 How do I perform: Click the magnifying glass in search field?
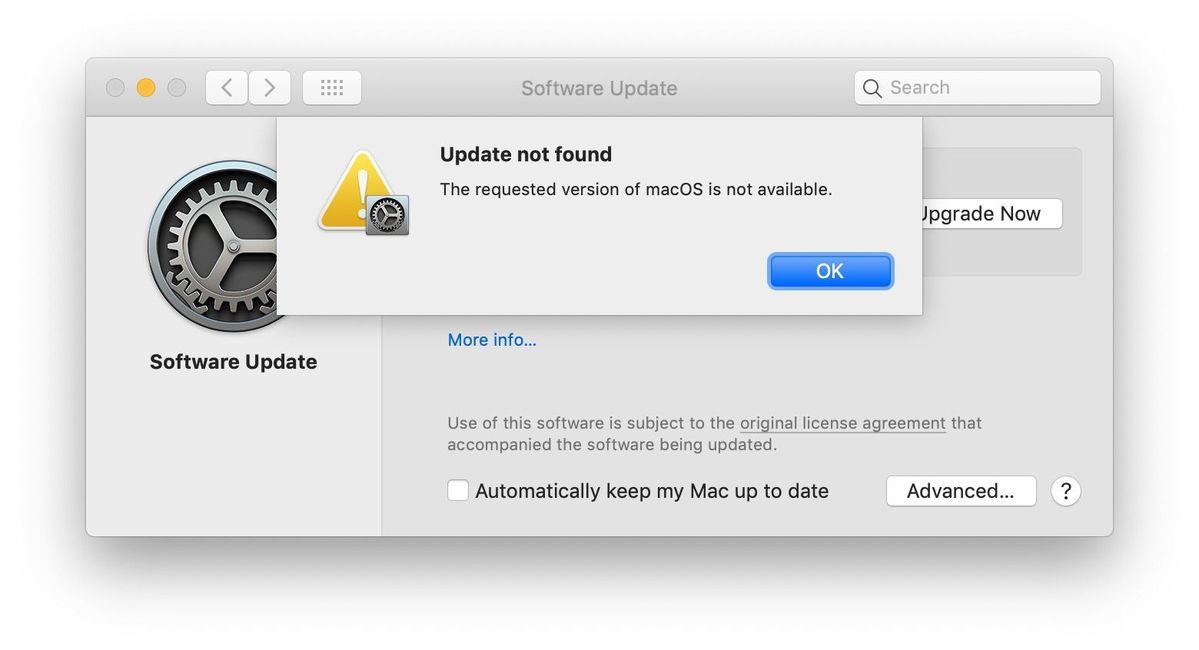point(872,88)
